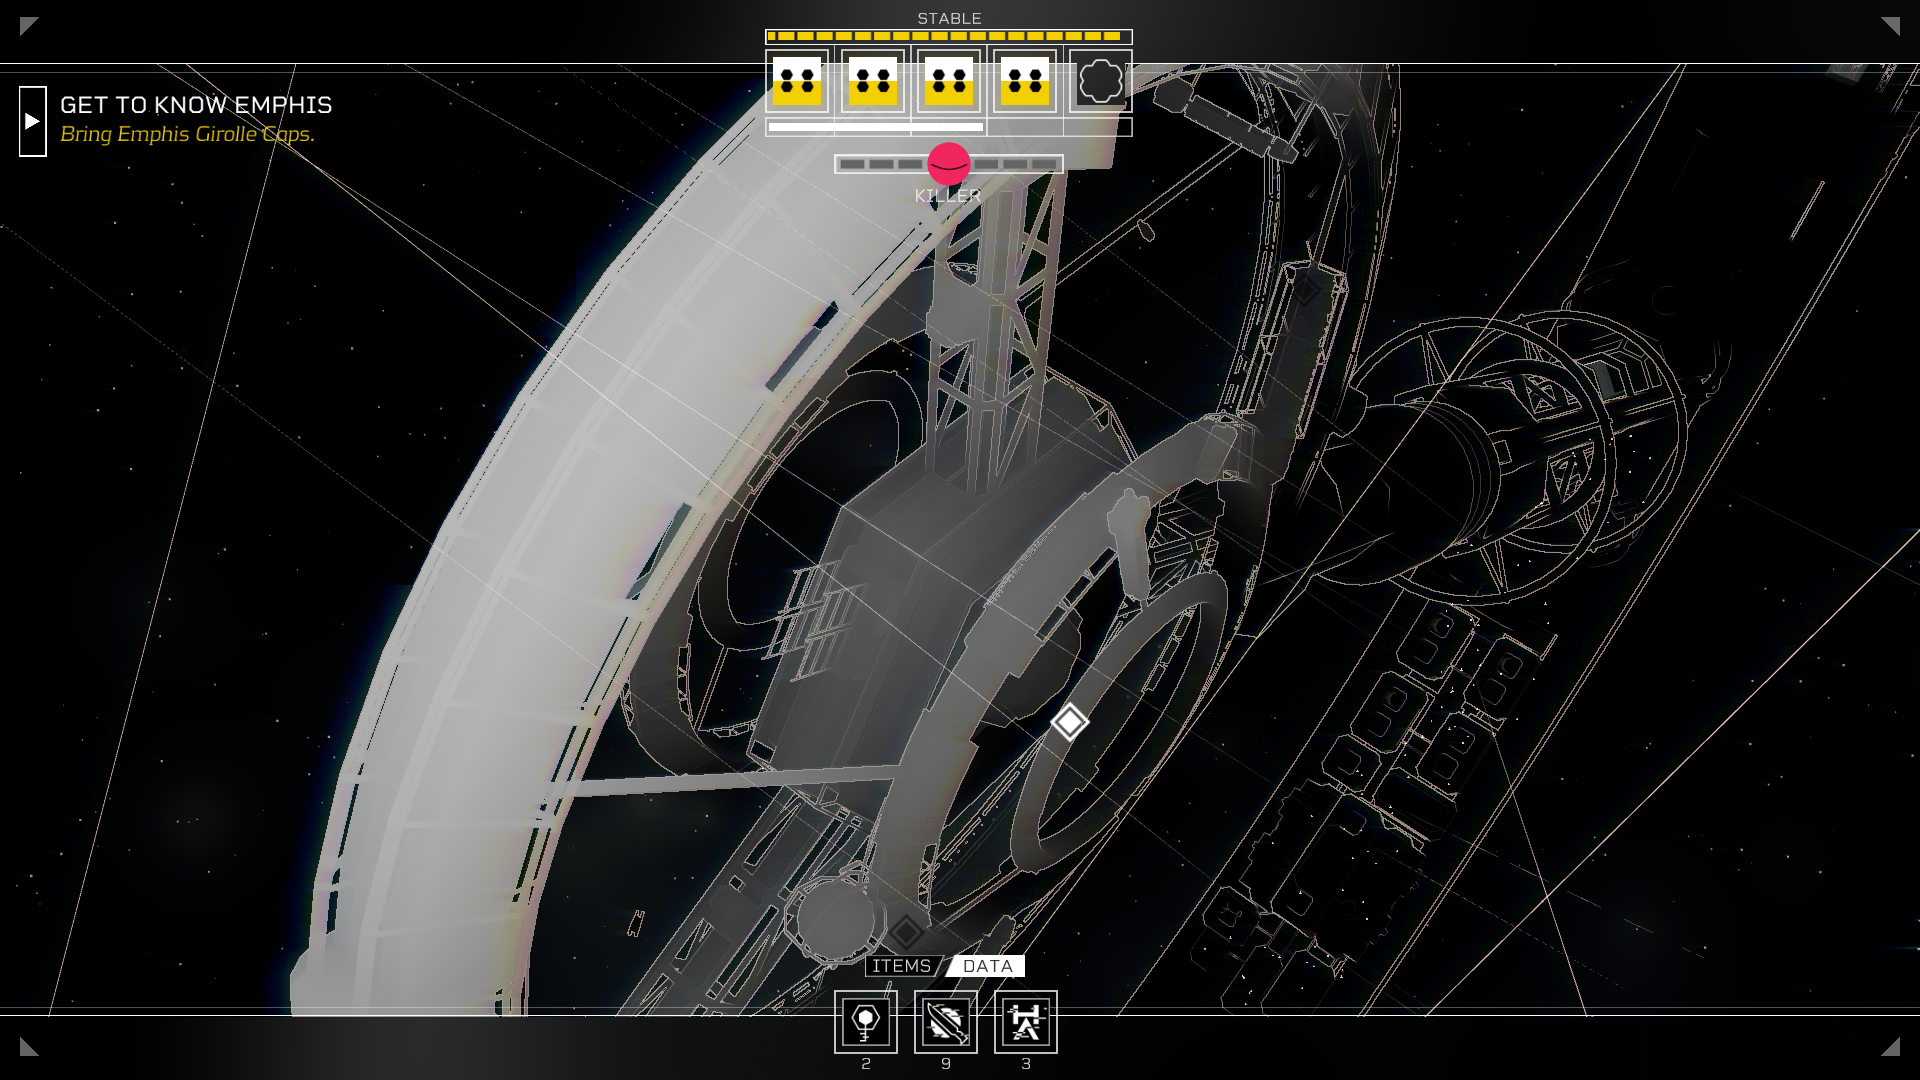This screenshot has width=1920, height=1080.
Task: Click the white energy bar below dice
Action: 876,127
